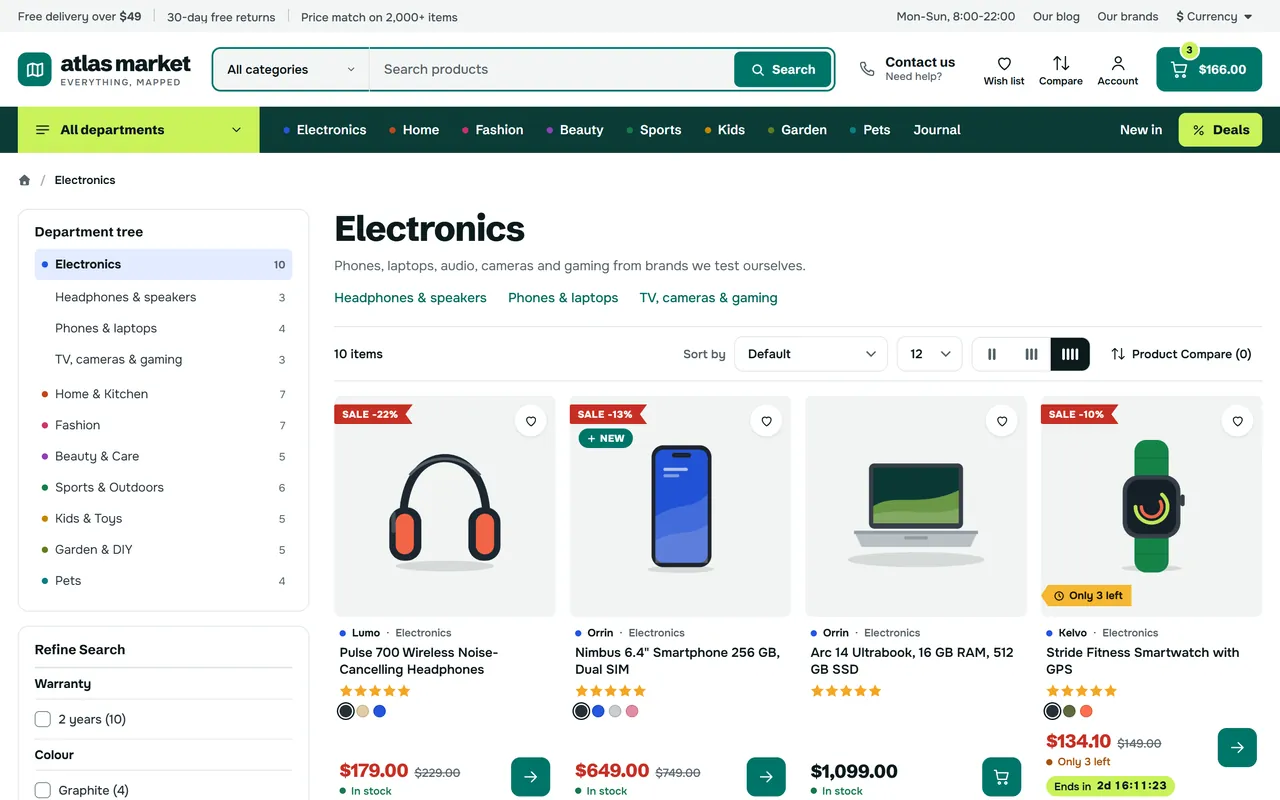Open Nimbus smartphone options arrow button
The height and width of the screenshot is (800, 1280).
point(766,777)
